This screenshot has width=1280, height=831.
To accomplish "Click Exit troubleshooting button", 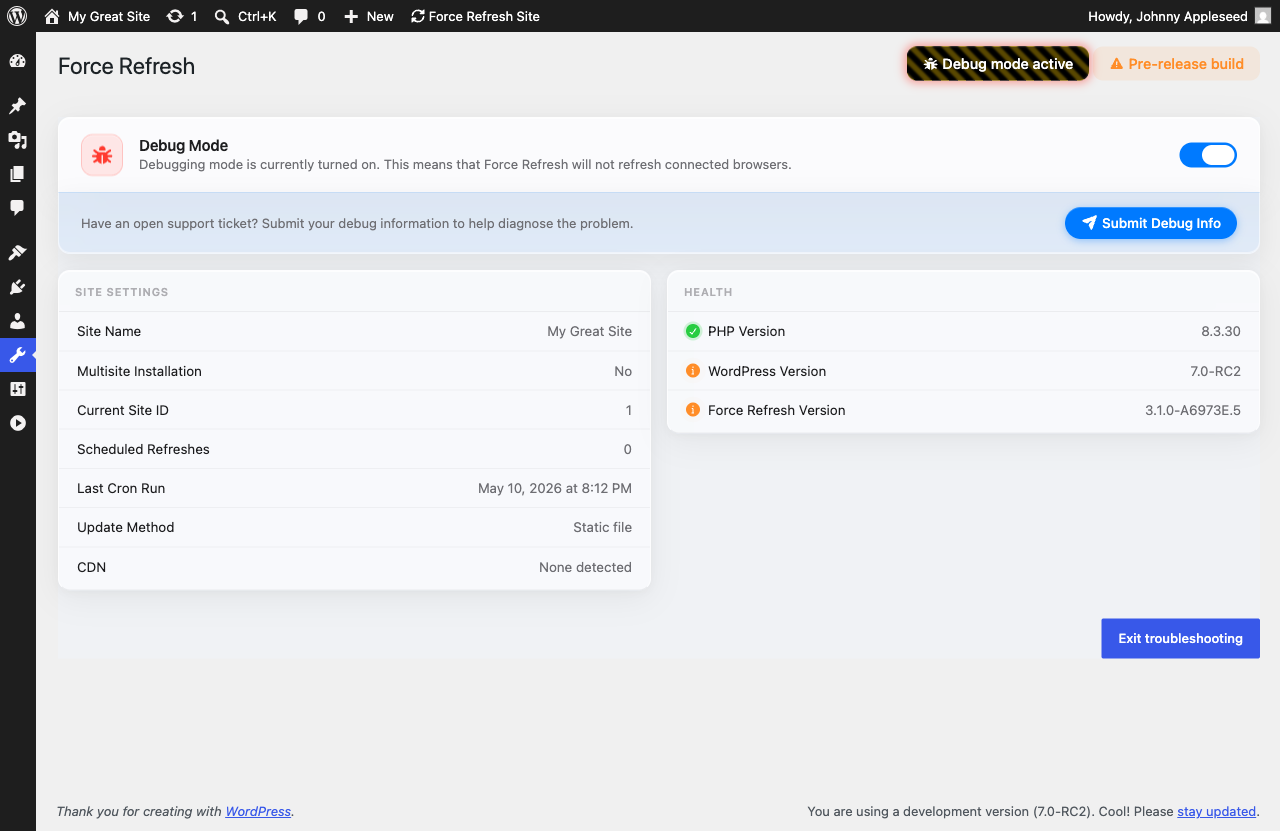I will click(1180, 638).
